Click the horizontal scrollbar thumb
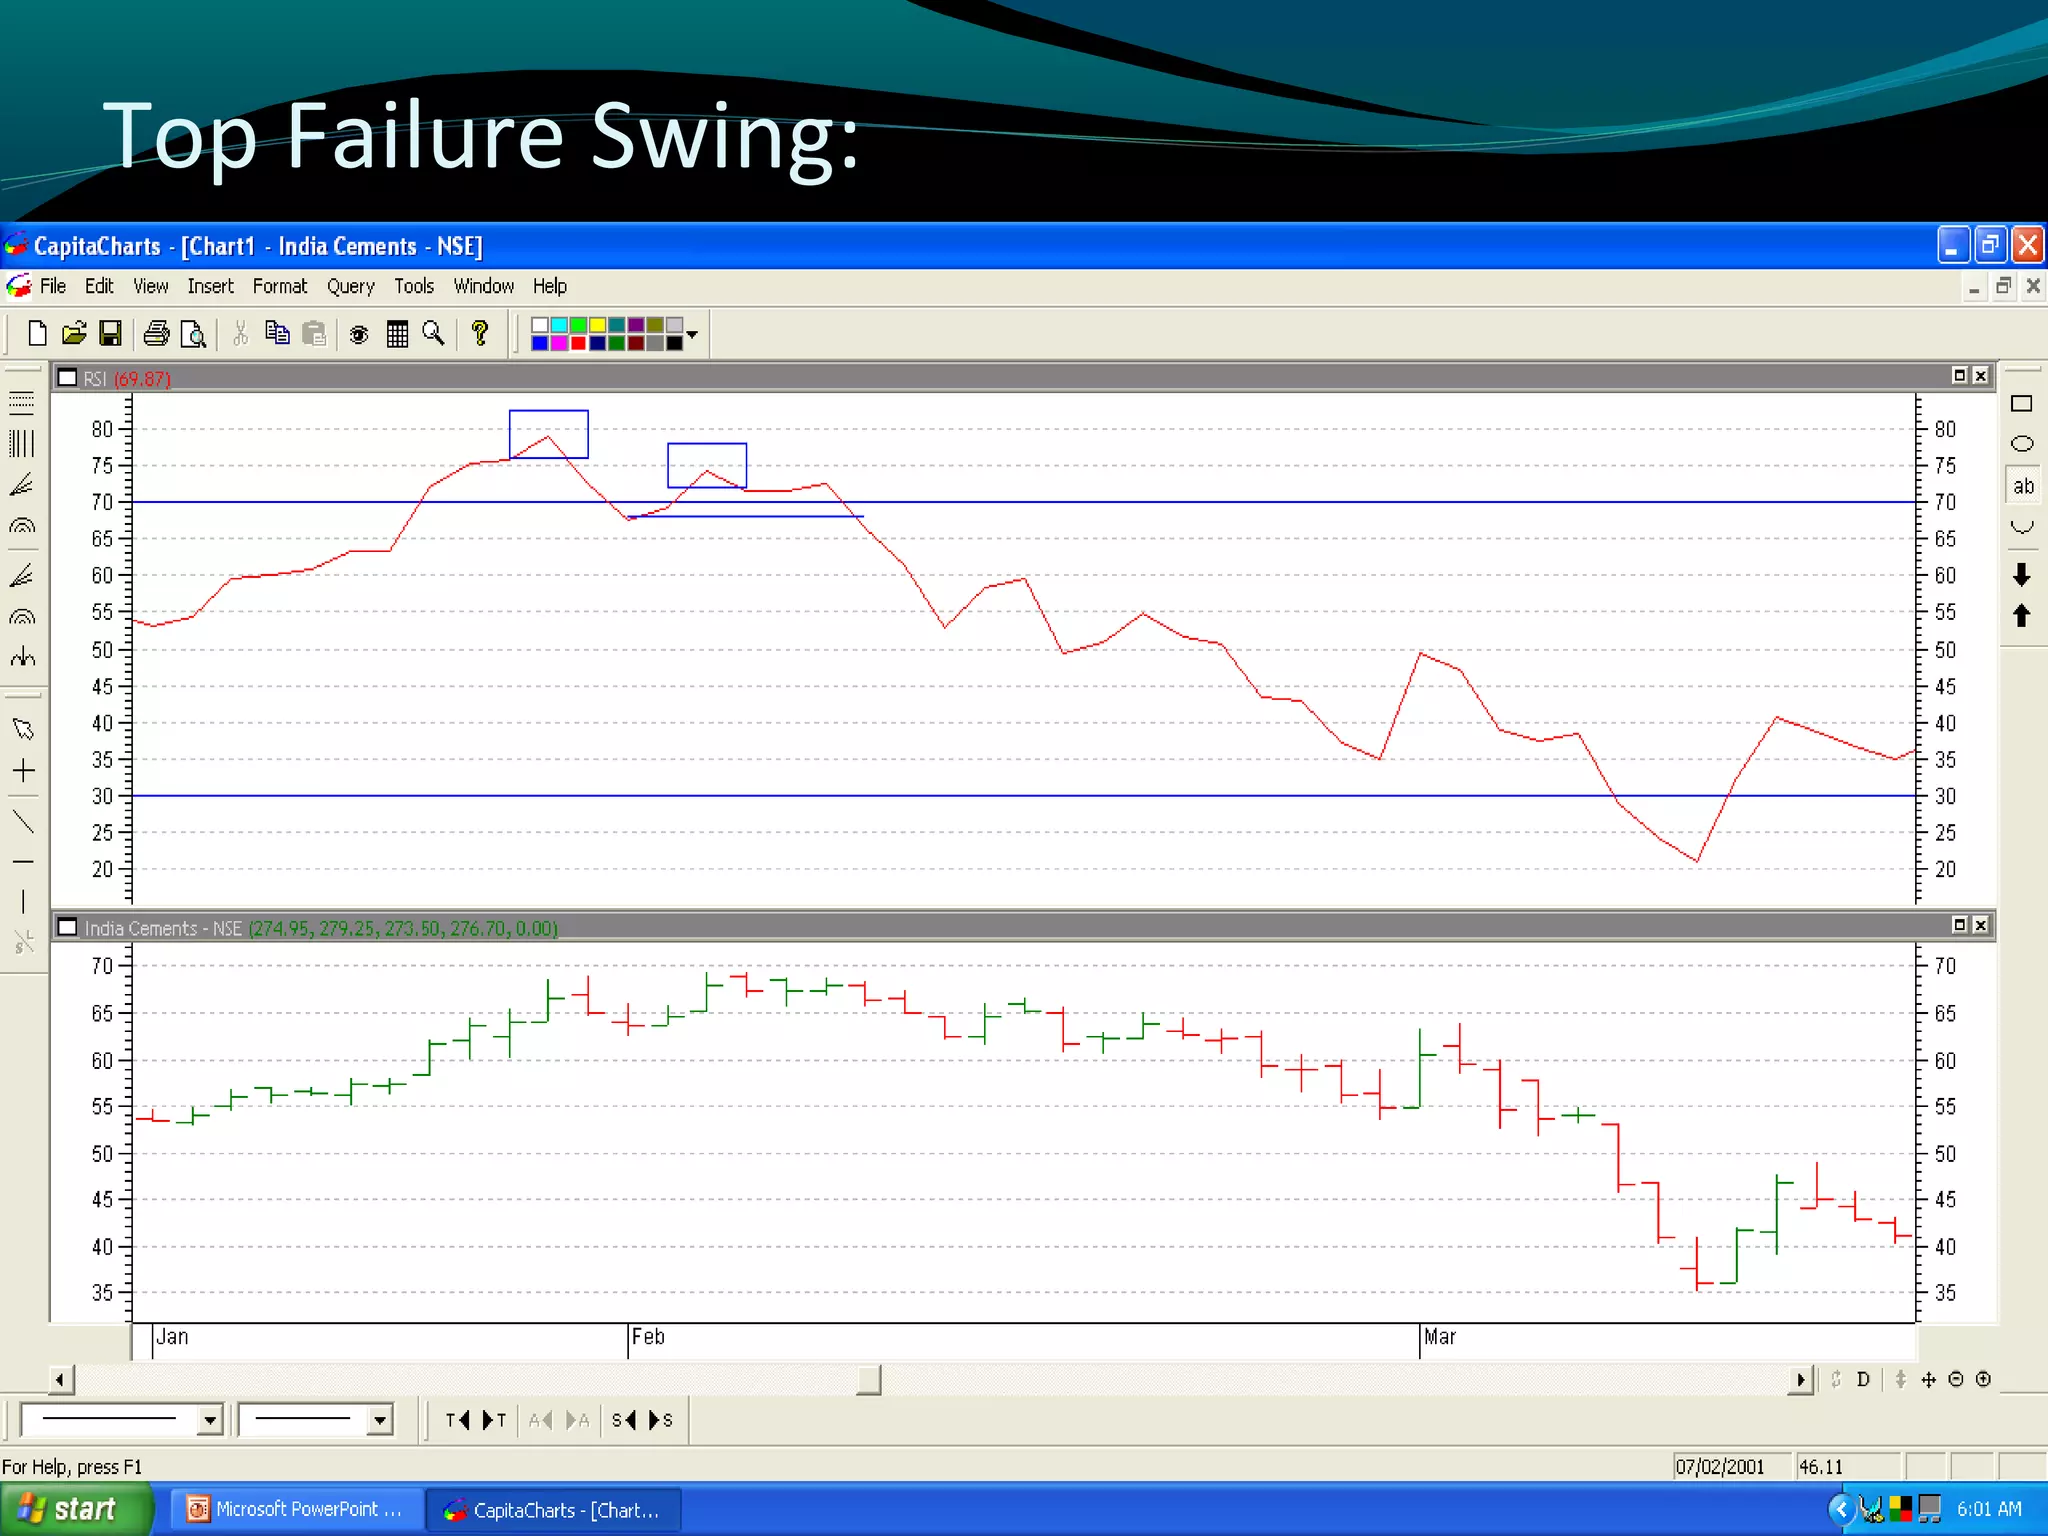This screenshot has width=2048, height=1536. coord(869,1380)
